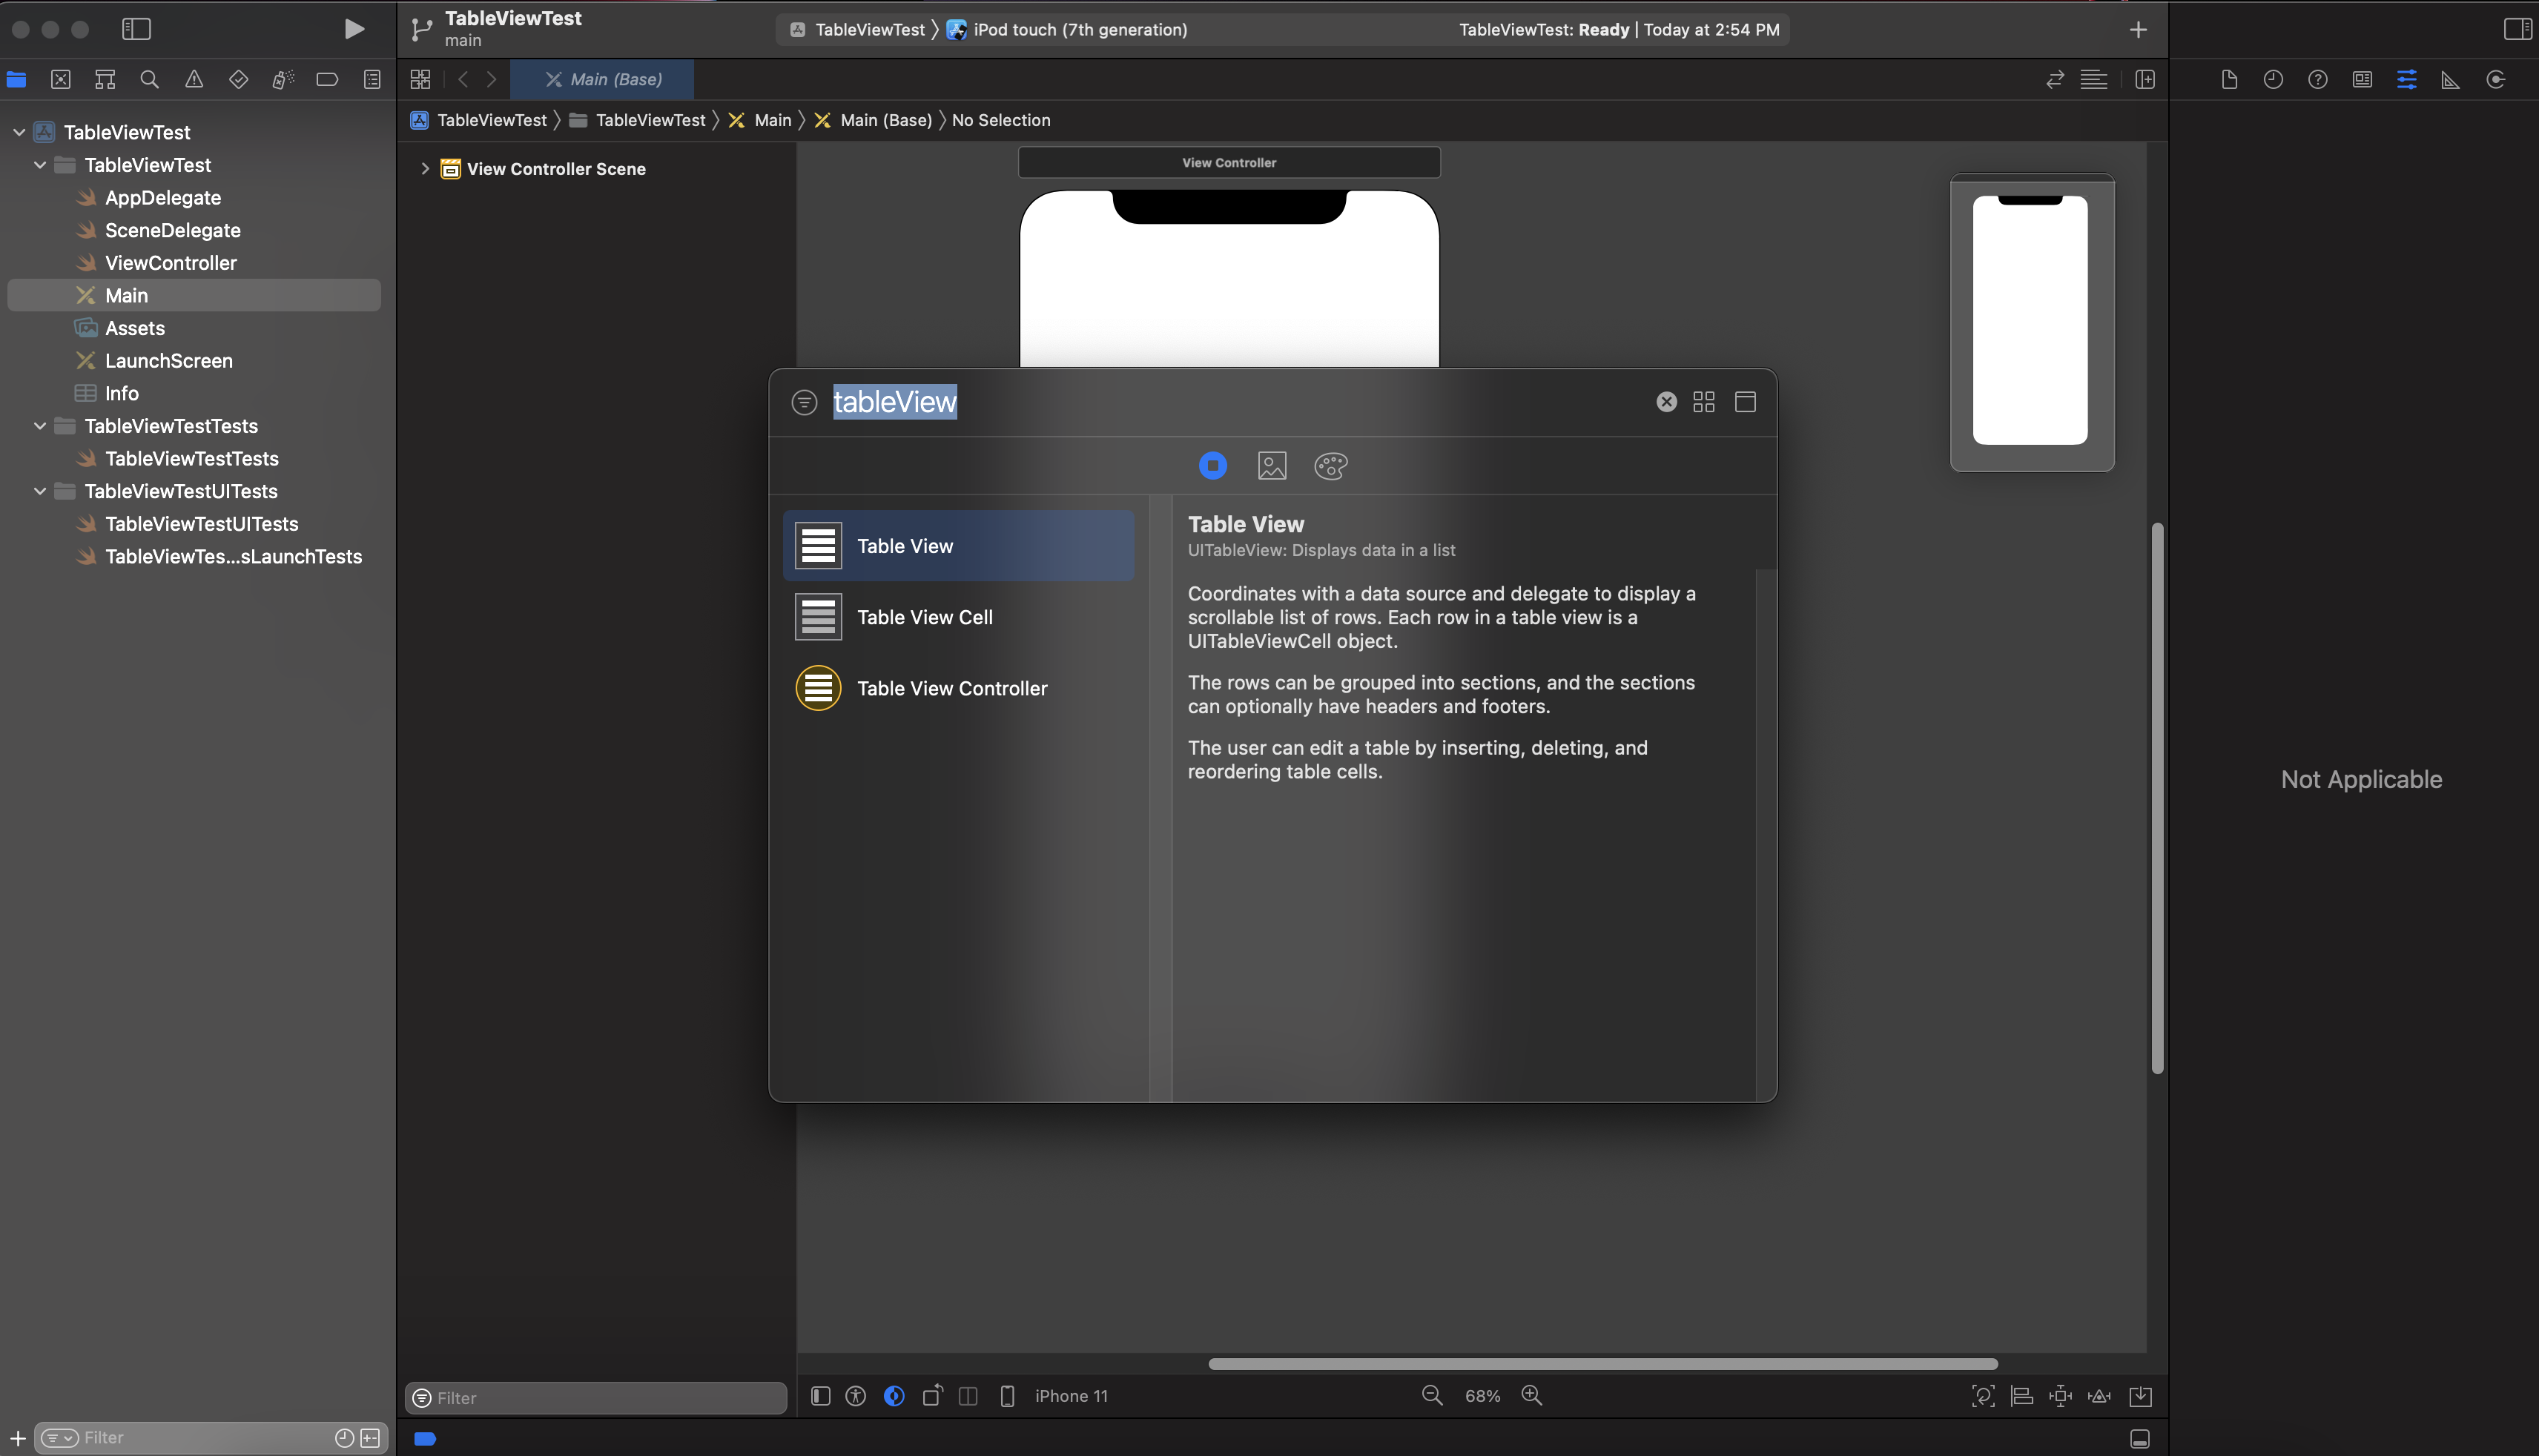
Task: Open the Find navigator magnifier icon
Action: (x=149, y=79)
